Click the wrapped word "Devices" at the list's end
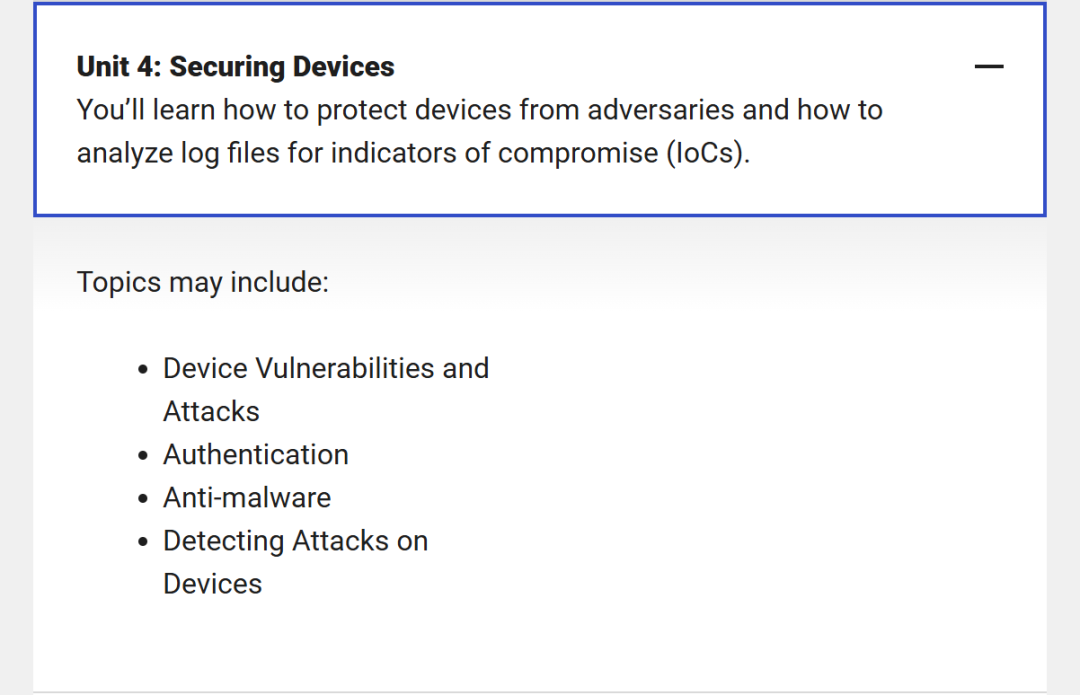Image resolution: width=1080 pixels, height=695 pixels. point(213,584)
